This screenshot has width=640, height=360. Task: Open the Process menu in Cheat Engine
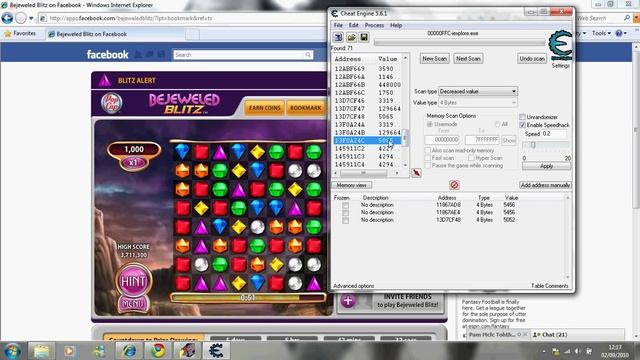click(x=374, y=25)
